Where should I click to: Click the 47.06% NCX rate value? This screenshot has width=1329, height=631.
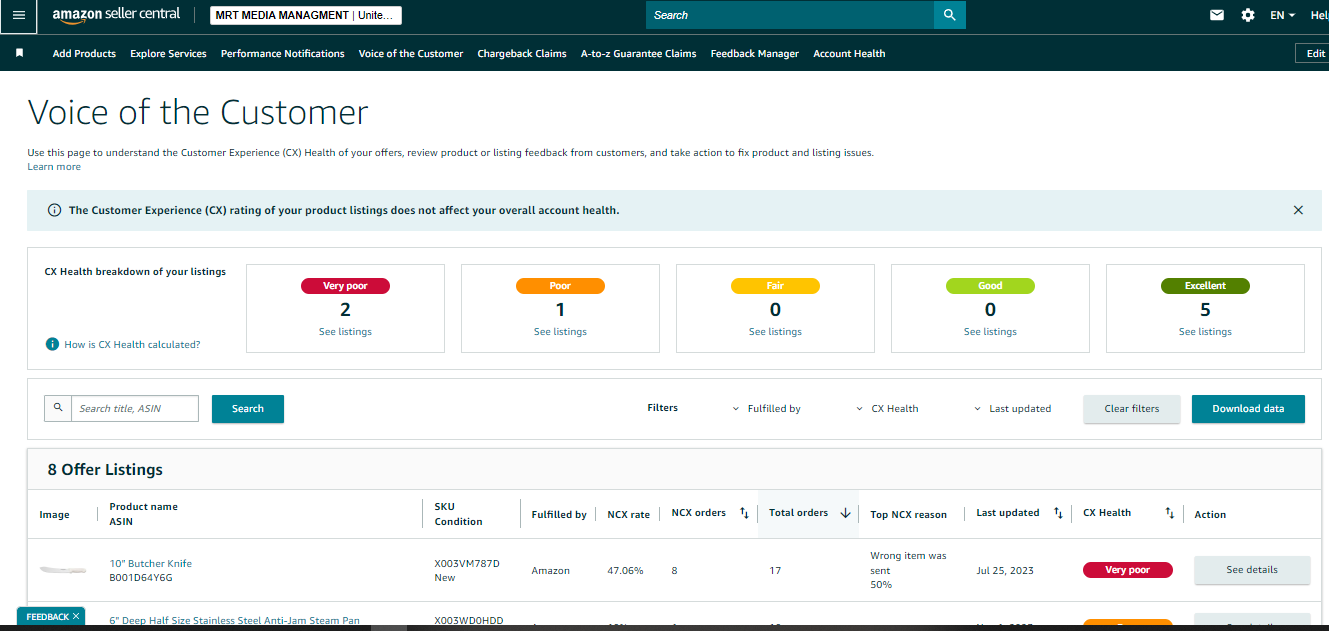tap(625, 571)
